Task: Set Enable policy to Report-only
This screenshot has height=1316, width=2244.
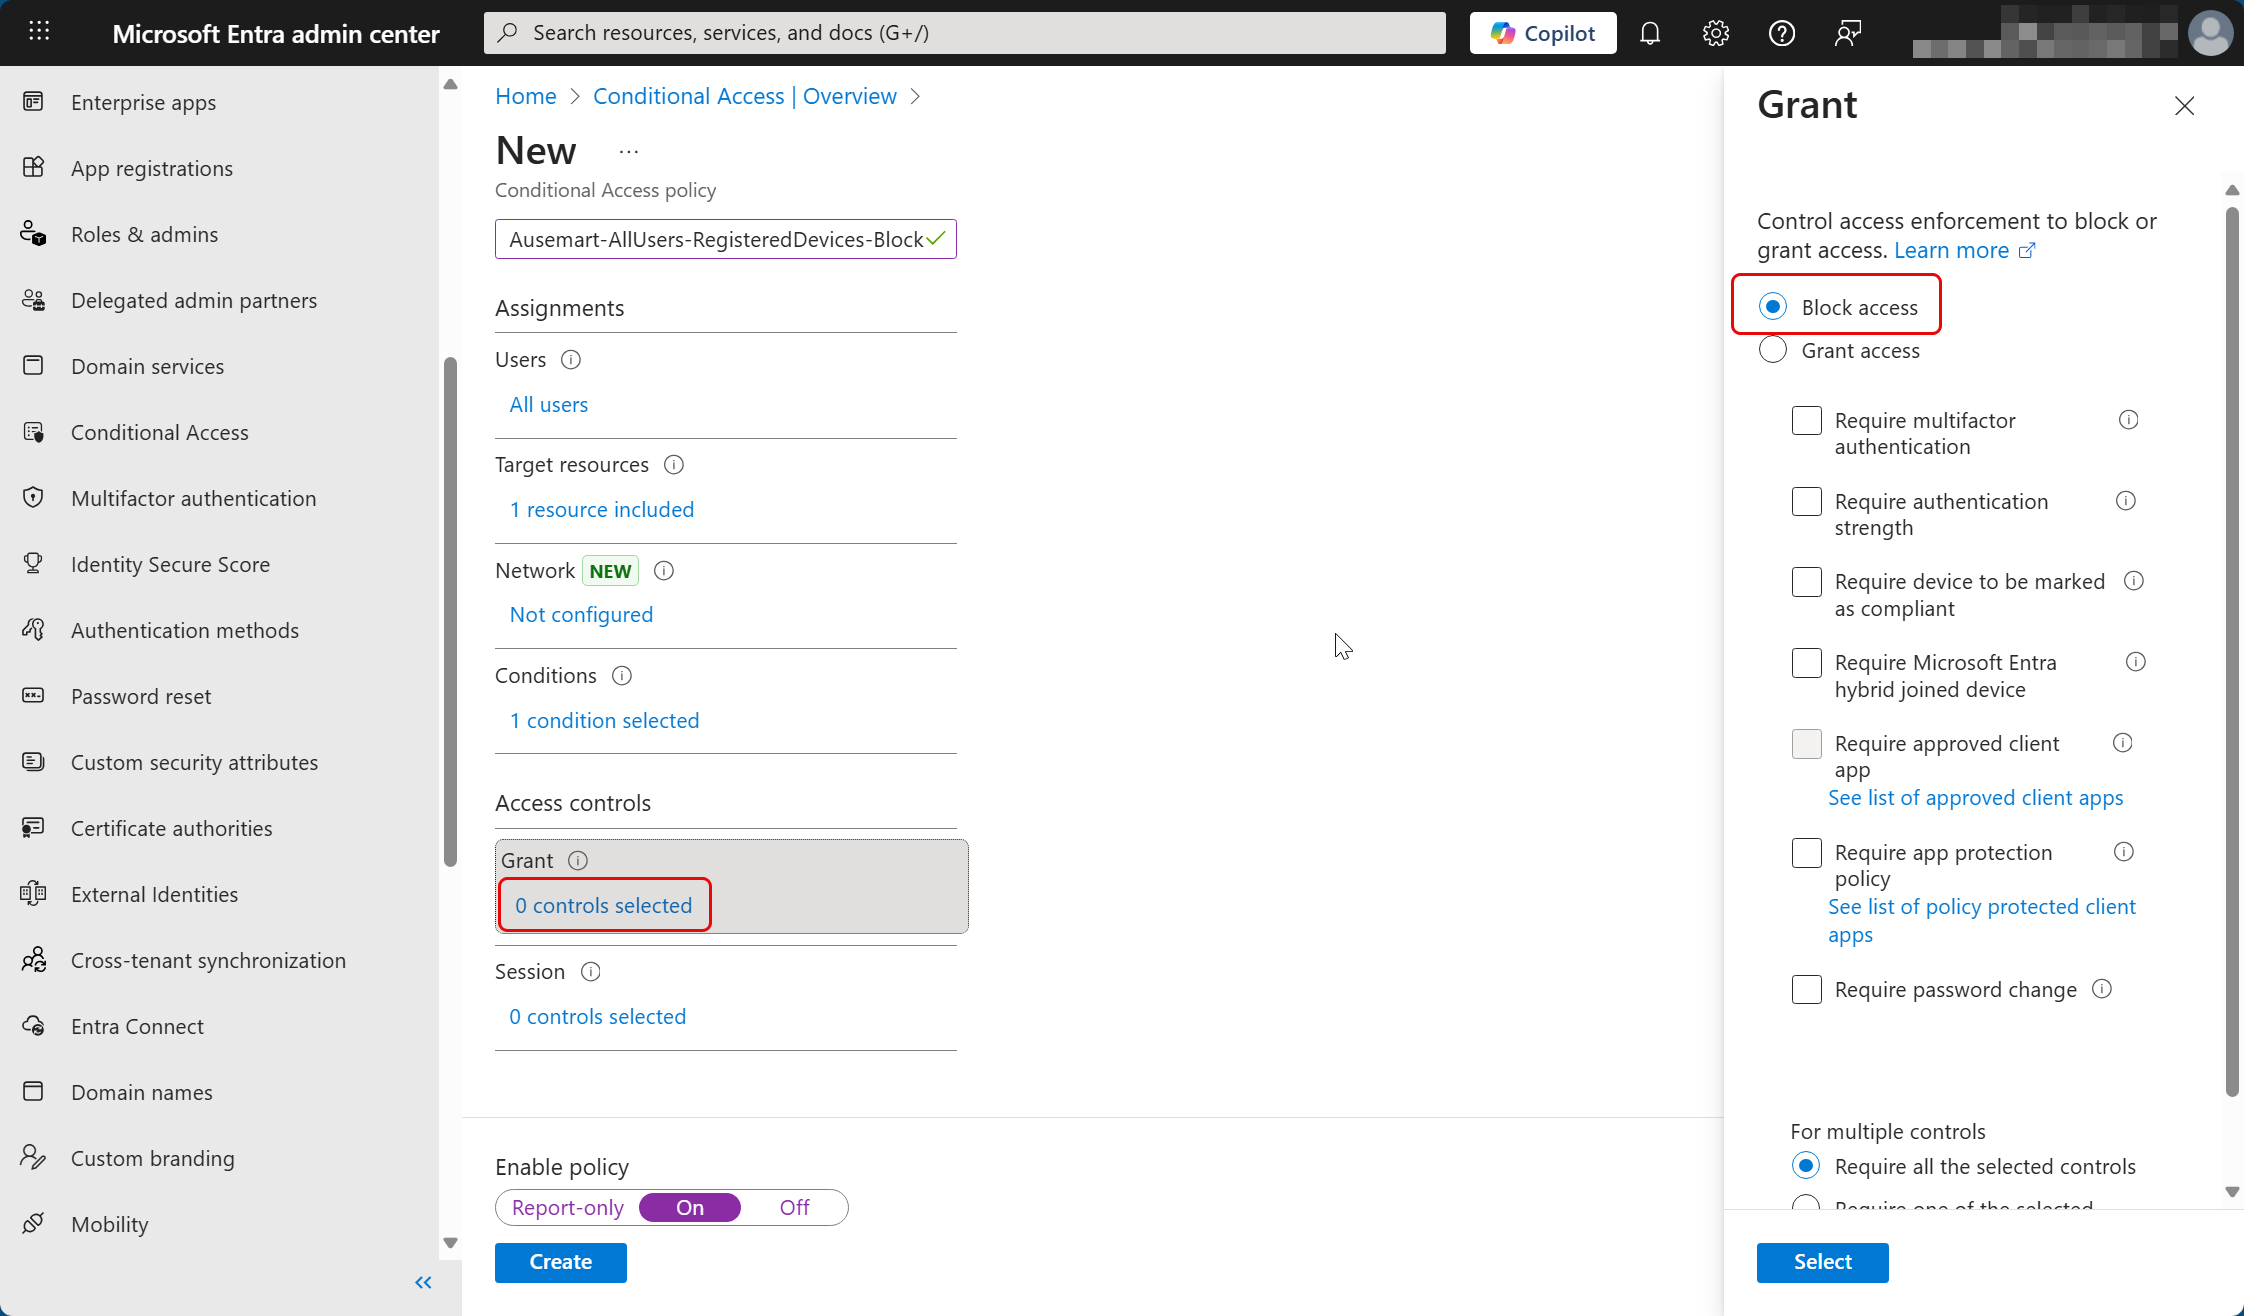Action: (567, 1207)
